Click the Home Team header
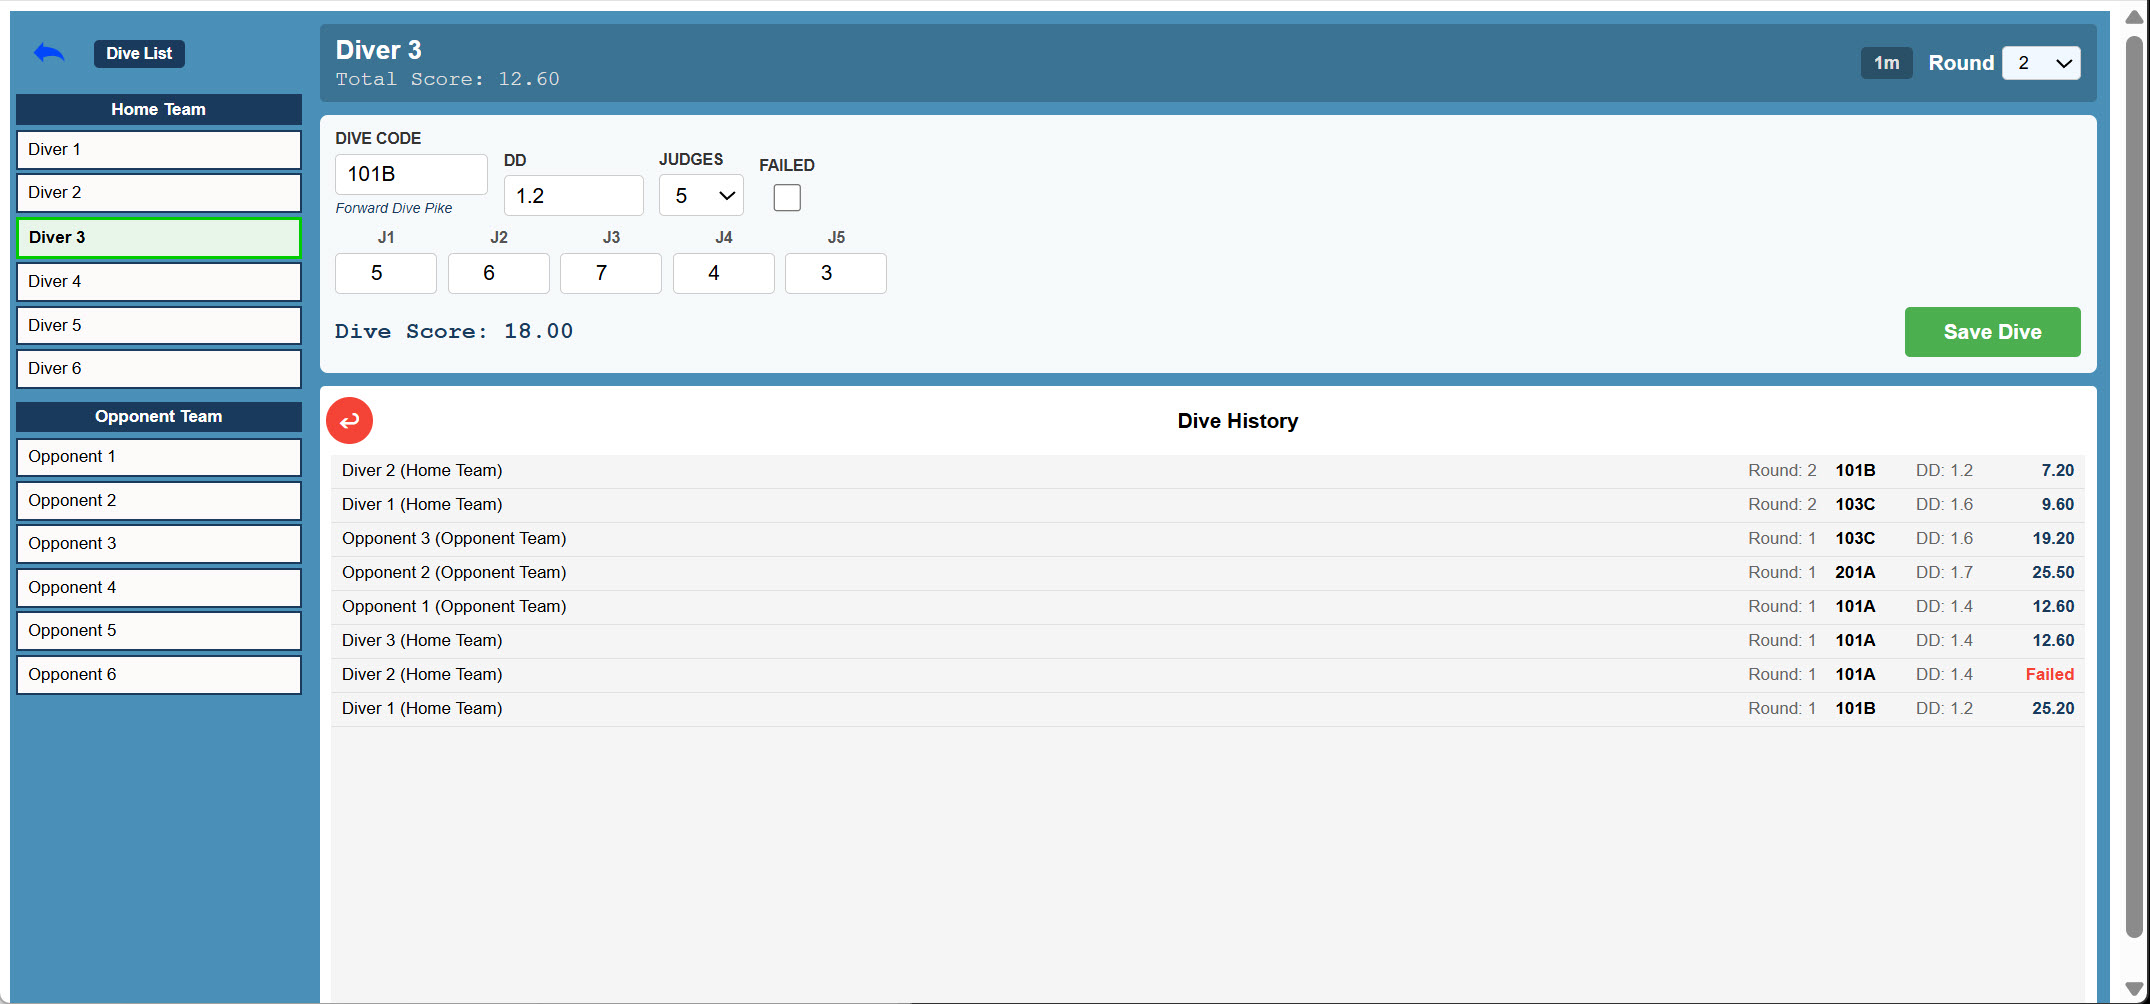The width and height of the screenshot is (2150, 1004). (x=159, y=109)
